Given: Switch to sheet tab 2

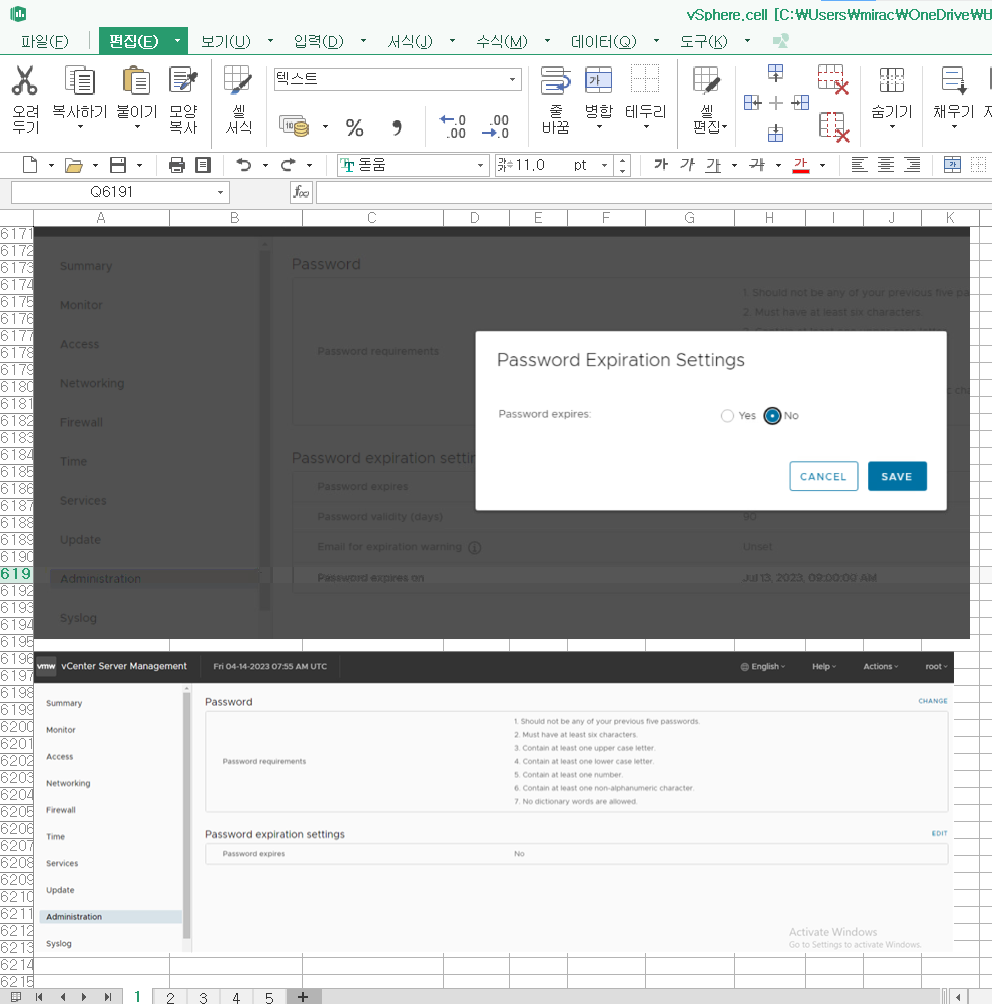Looking at the screenshot, I should (x=170, y=997).
